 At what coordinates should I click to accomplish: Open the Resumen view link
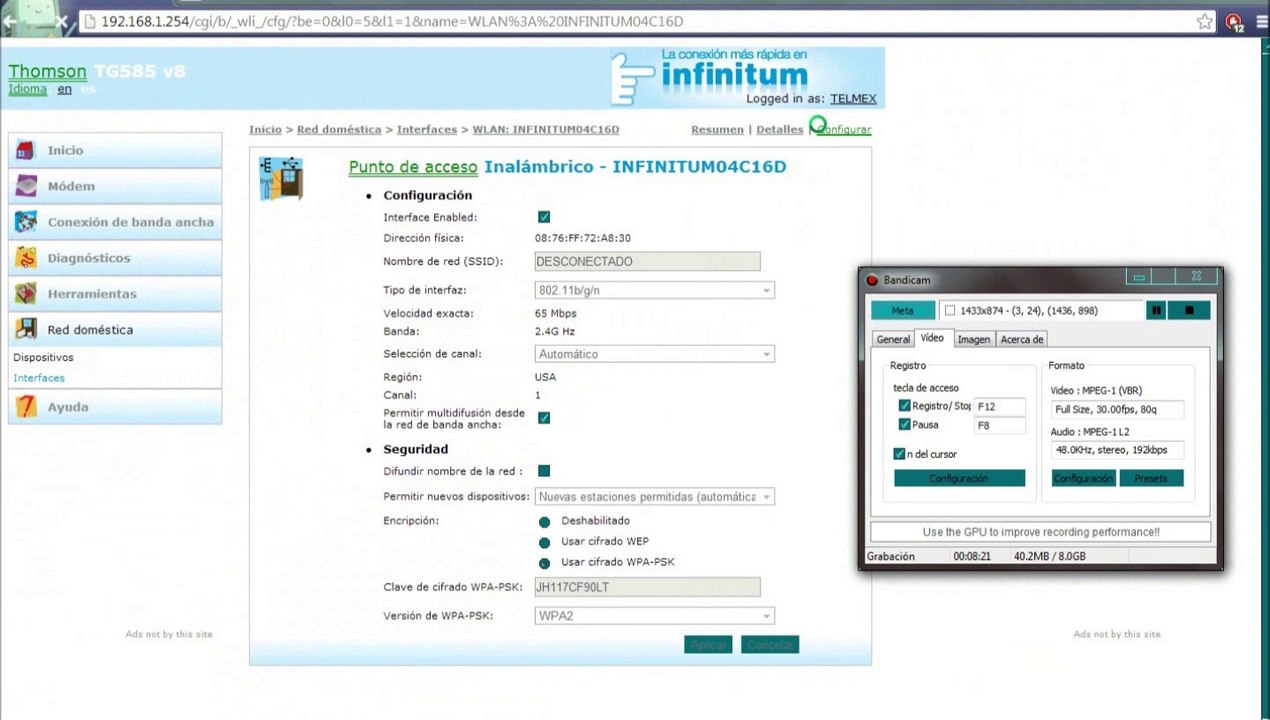(x=717, y=130)
